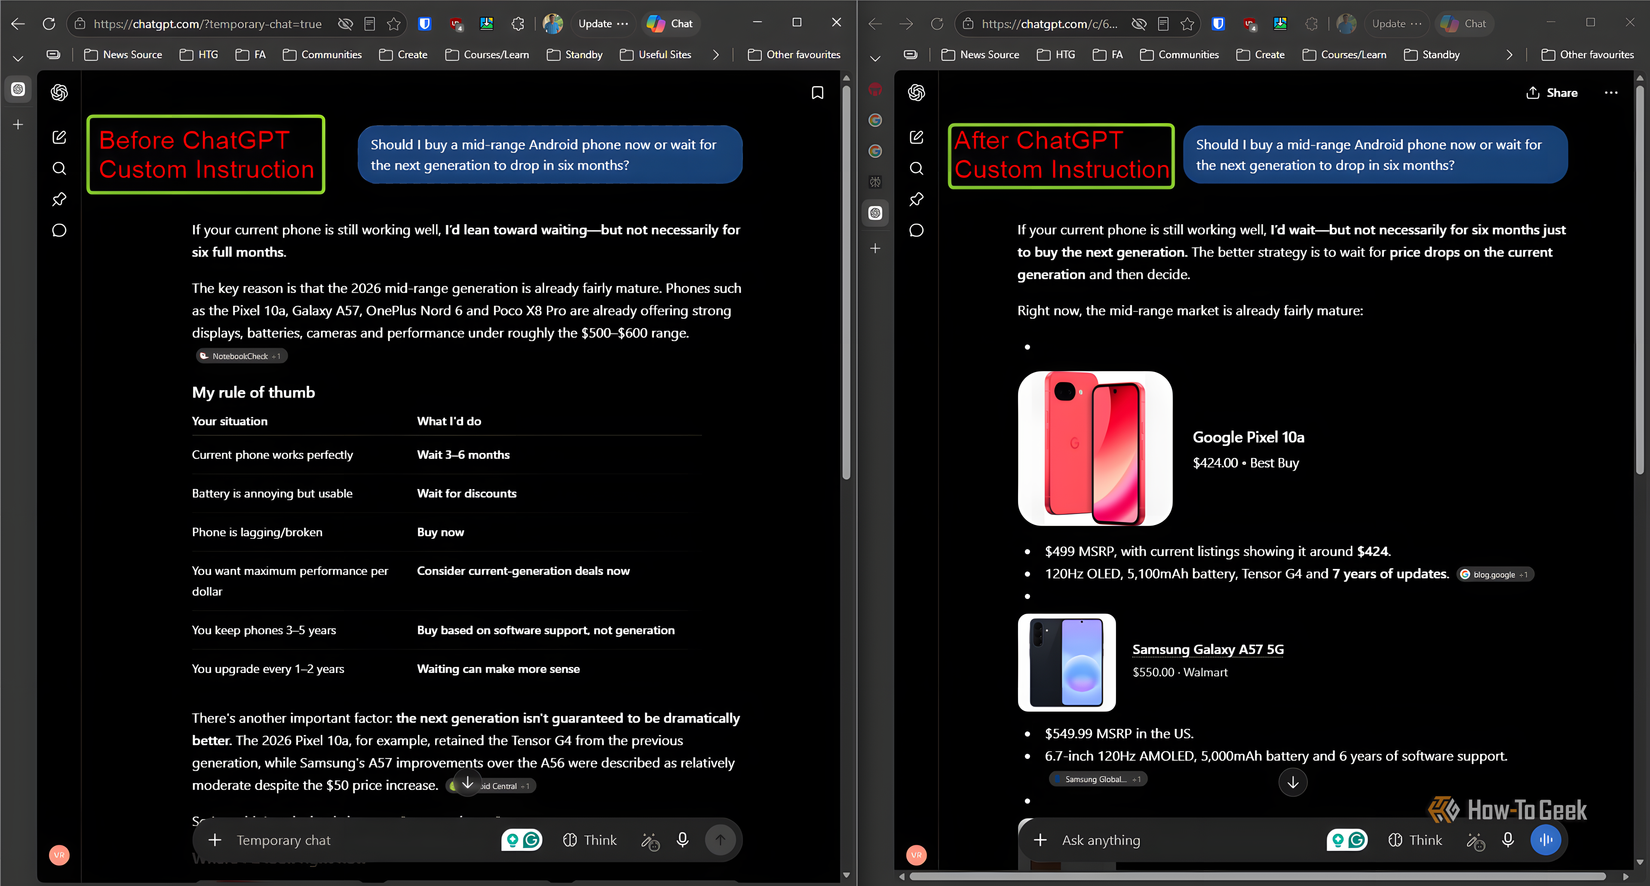Click microphone icon in right Ask anything box

(x=1508, y=840)
